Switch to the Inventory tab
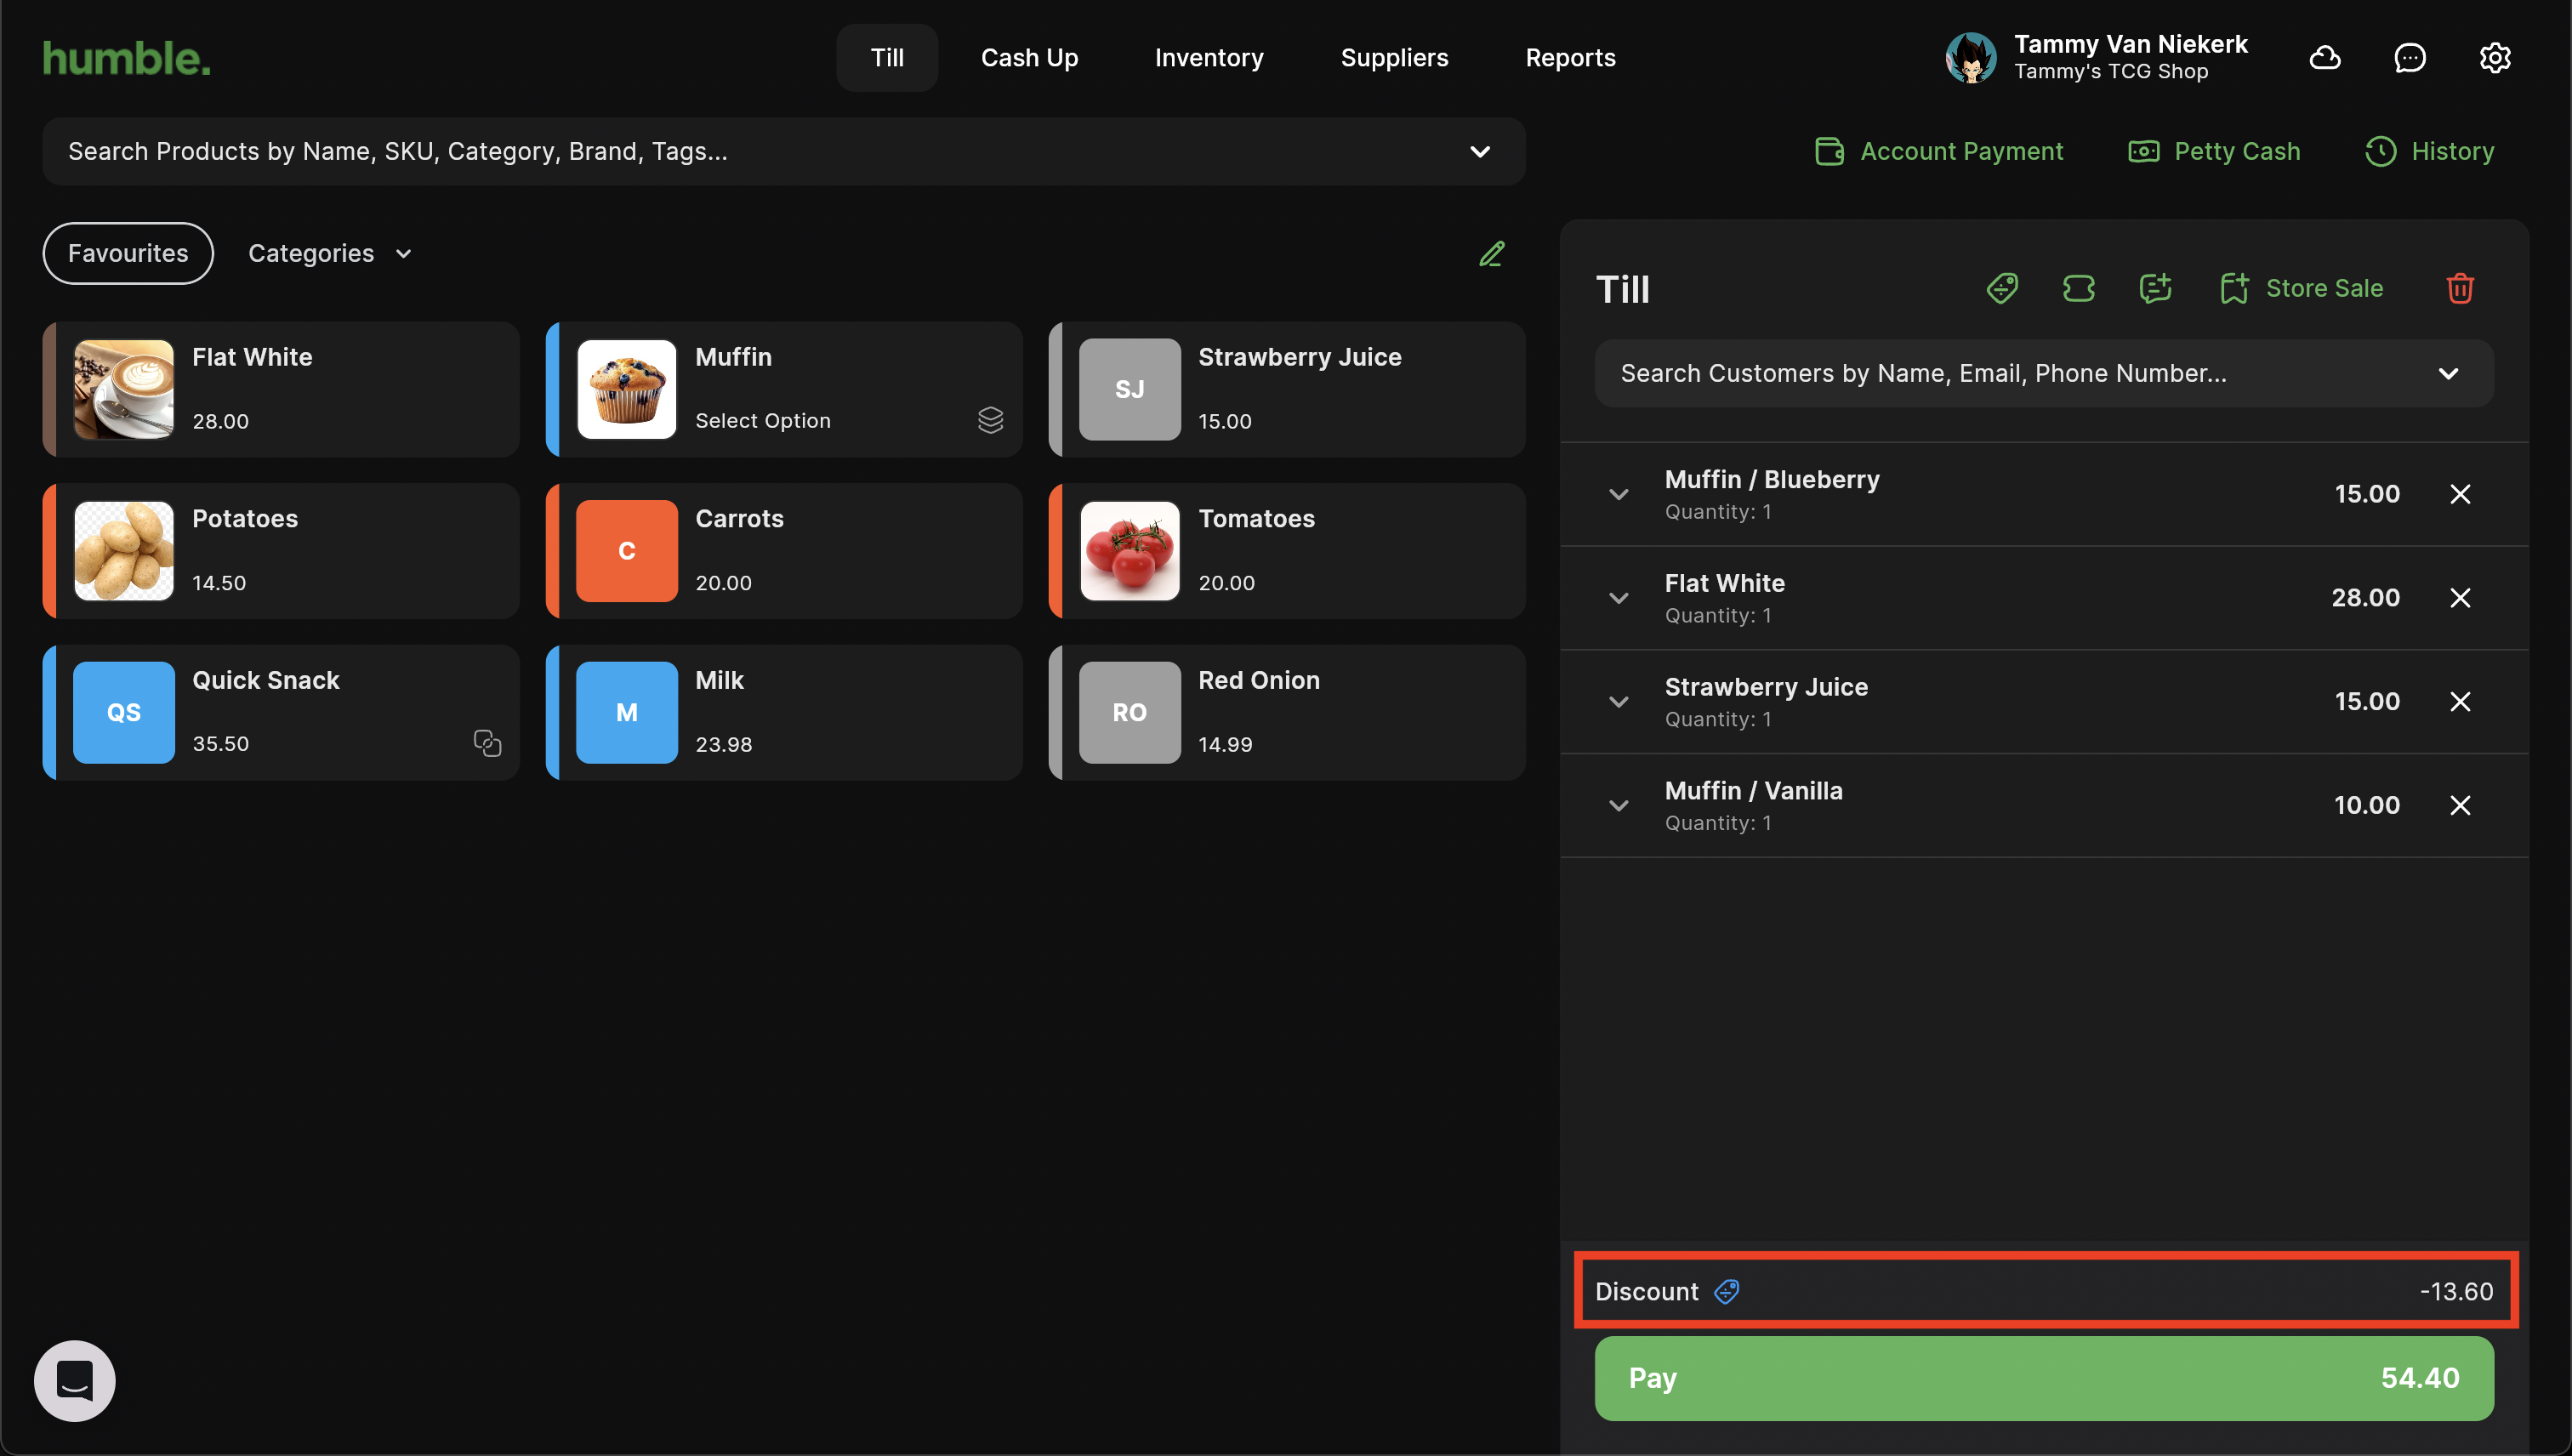Screen dimensions: 2572x1456 (1208, 58)
